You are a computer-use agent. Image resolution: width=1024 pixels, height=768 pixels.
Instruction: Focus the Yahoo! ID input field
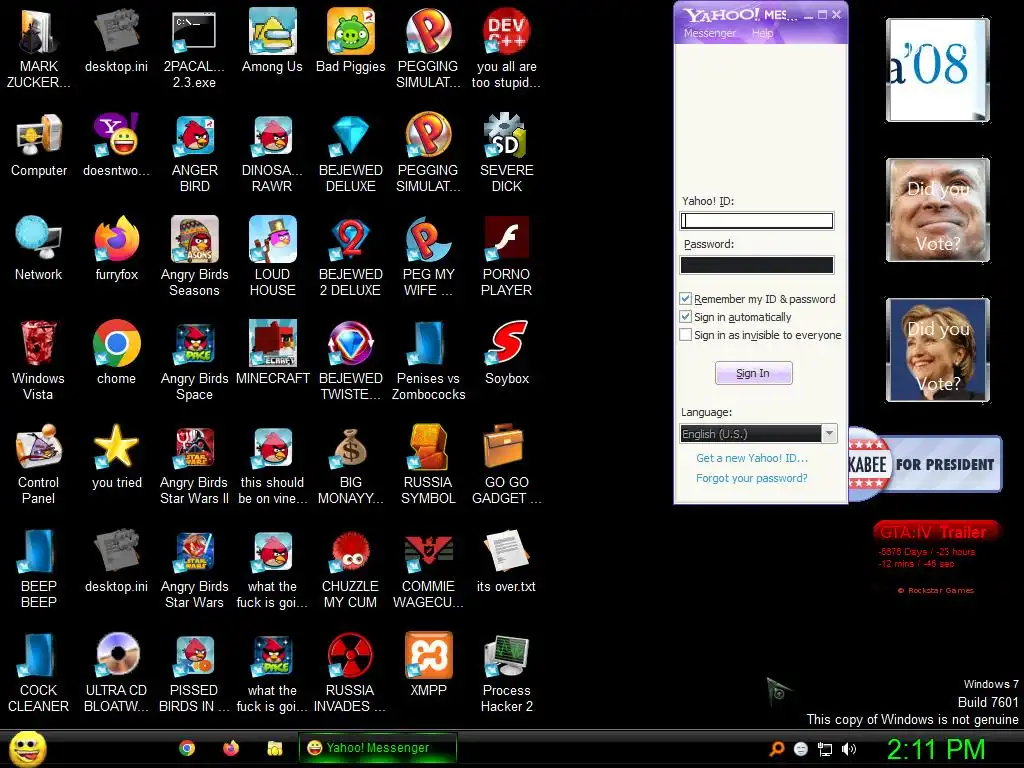click(x=757, y=221)
